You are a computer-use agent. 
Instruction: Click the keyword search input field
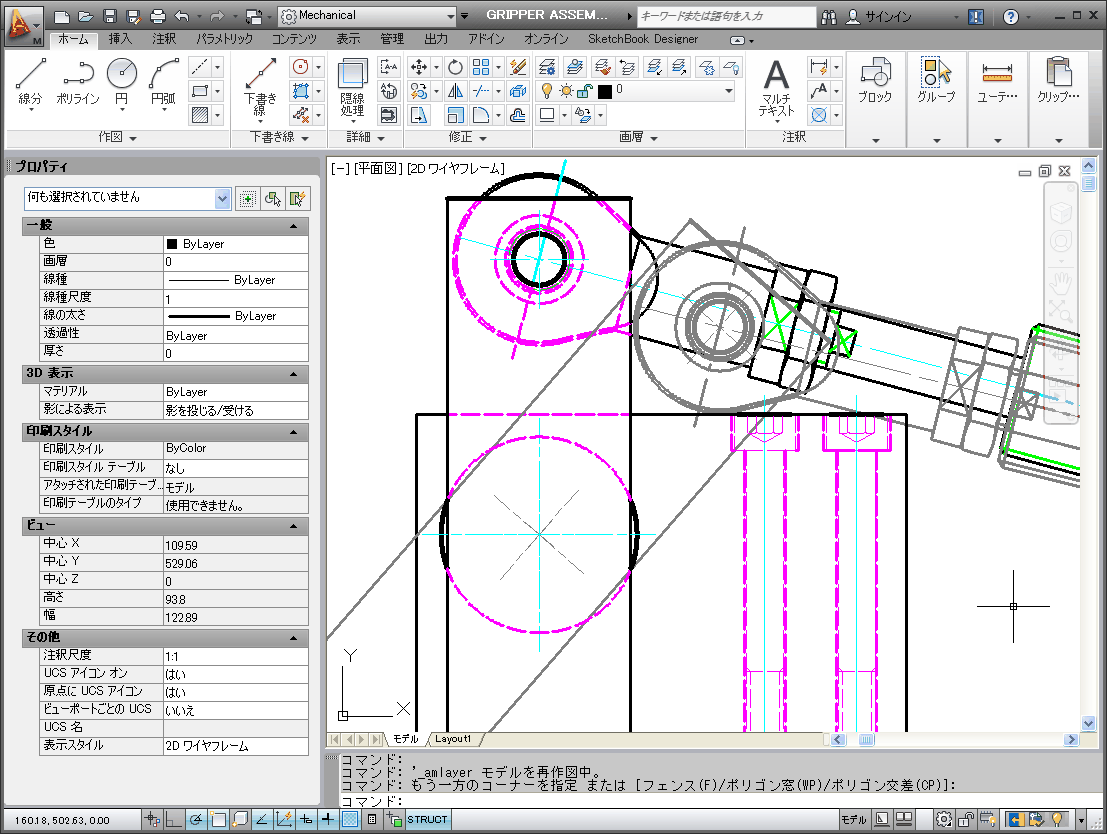pos(726,16)
